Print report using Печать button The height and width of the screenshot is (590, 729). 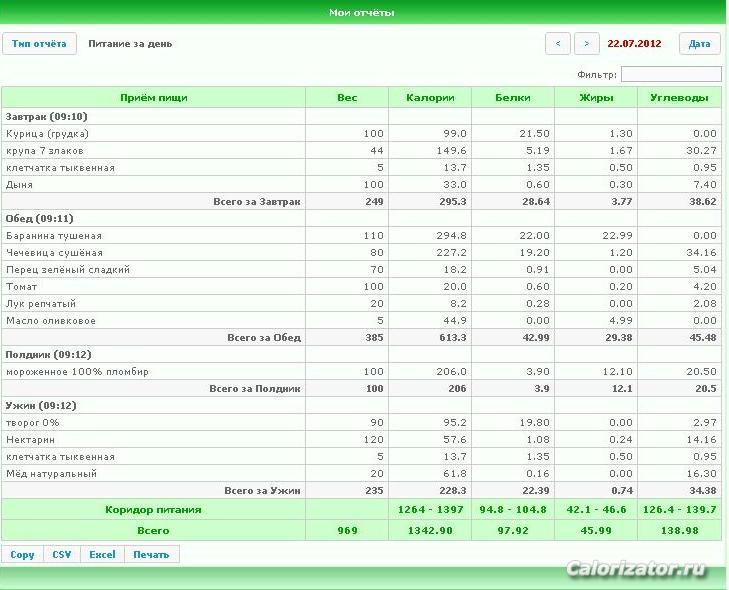[152, 555]
